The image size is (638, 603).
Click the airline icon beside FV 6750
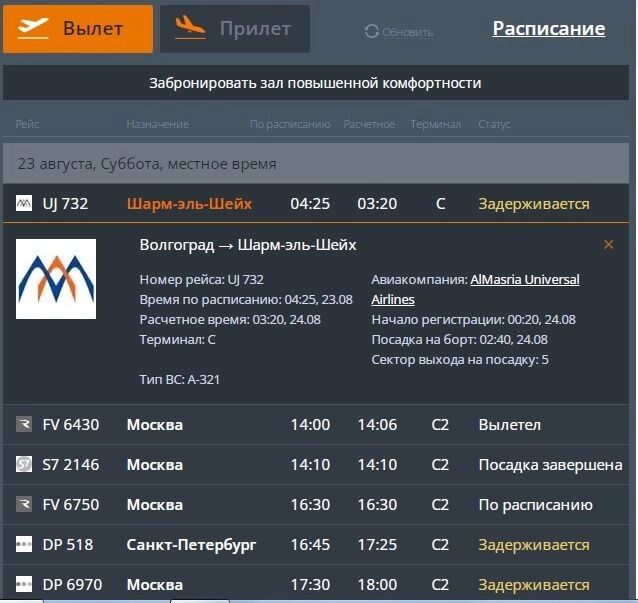coord(24,505)
